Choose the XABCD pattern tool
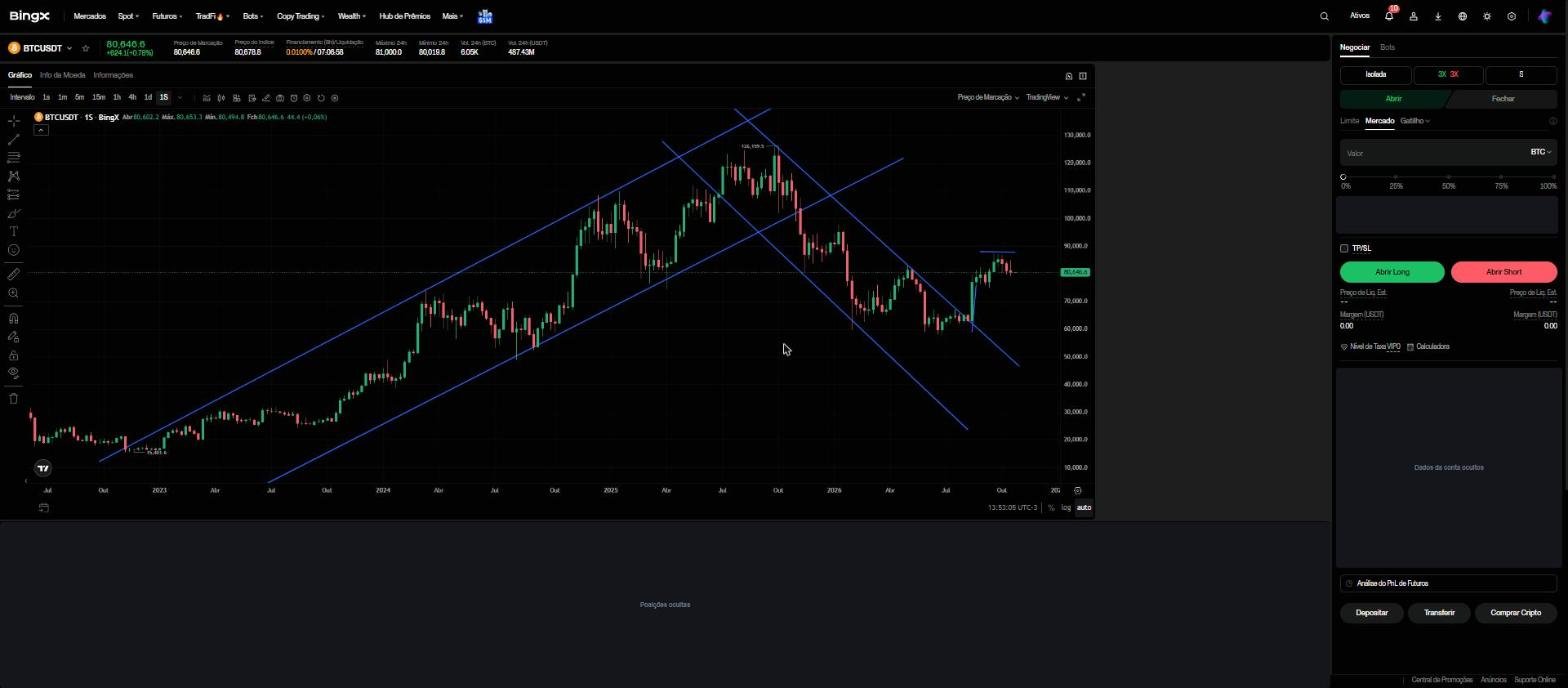Screen dimensions: 1568x688 pyautogui.click(x=13, y=176)
